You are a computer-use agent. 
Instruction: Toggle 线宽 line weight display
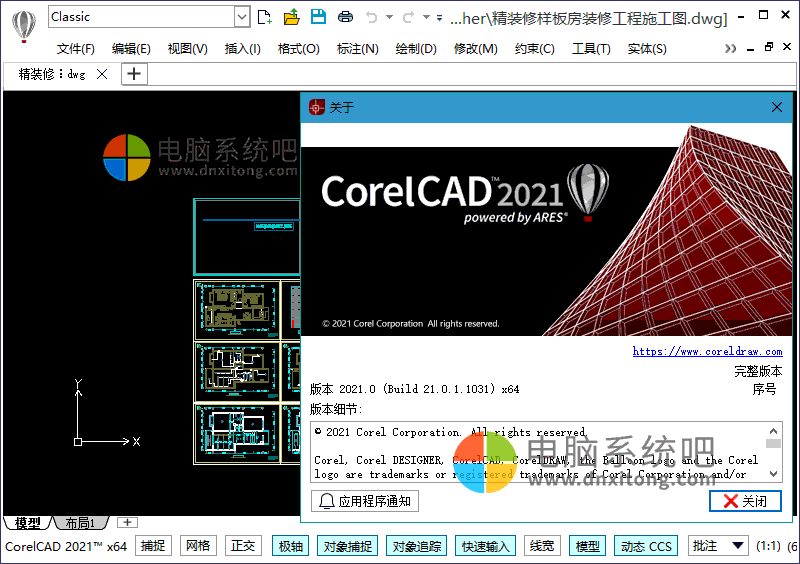pos(542,546)
